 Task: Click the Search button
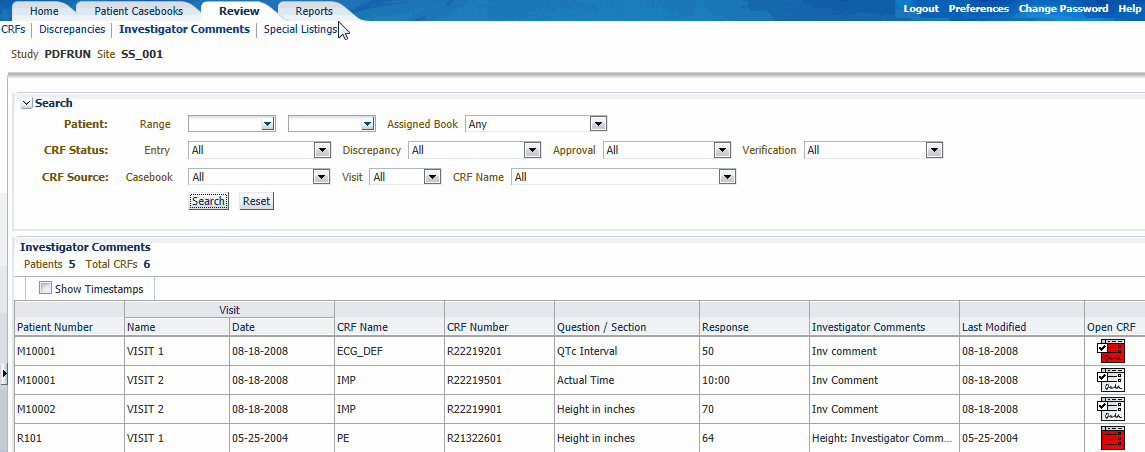208,202
